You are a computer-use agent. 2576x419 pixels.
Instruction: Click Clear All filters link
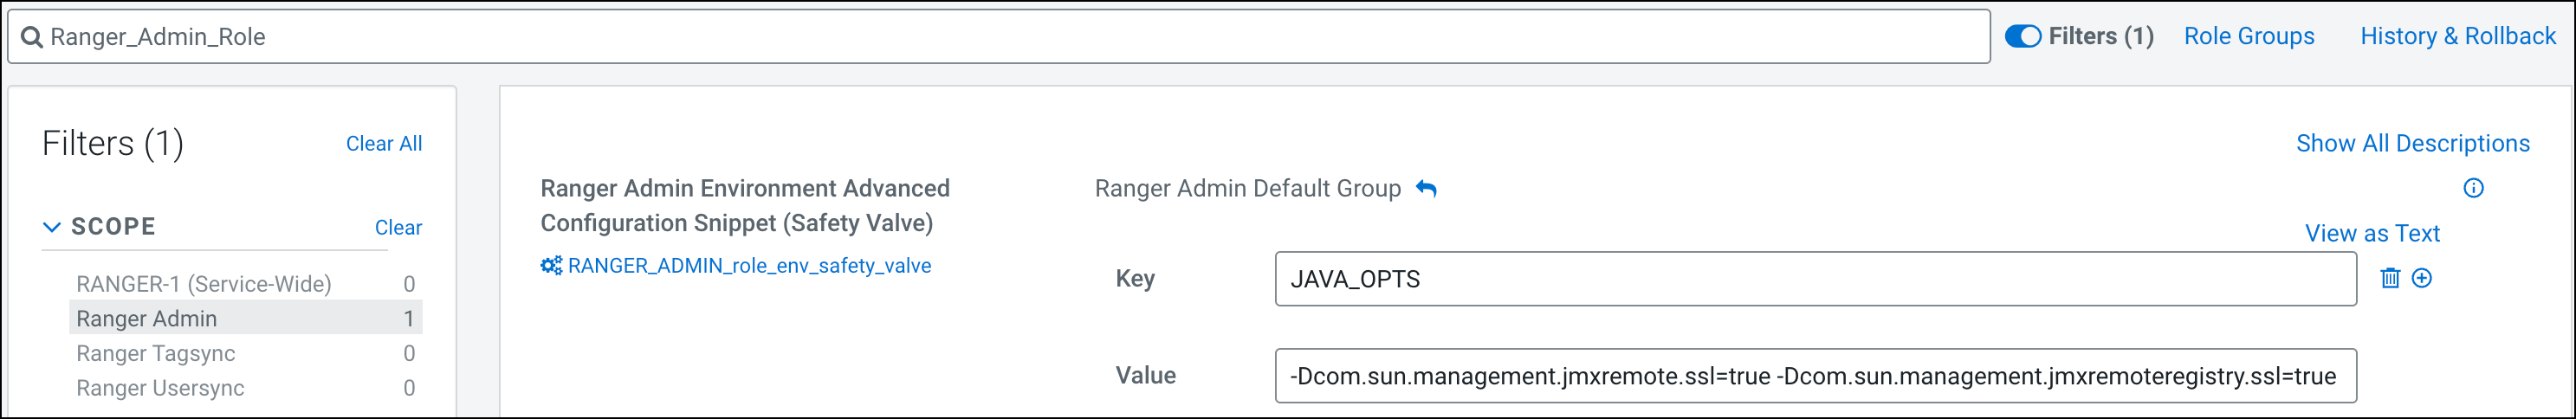coord(384,144)
